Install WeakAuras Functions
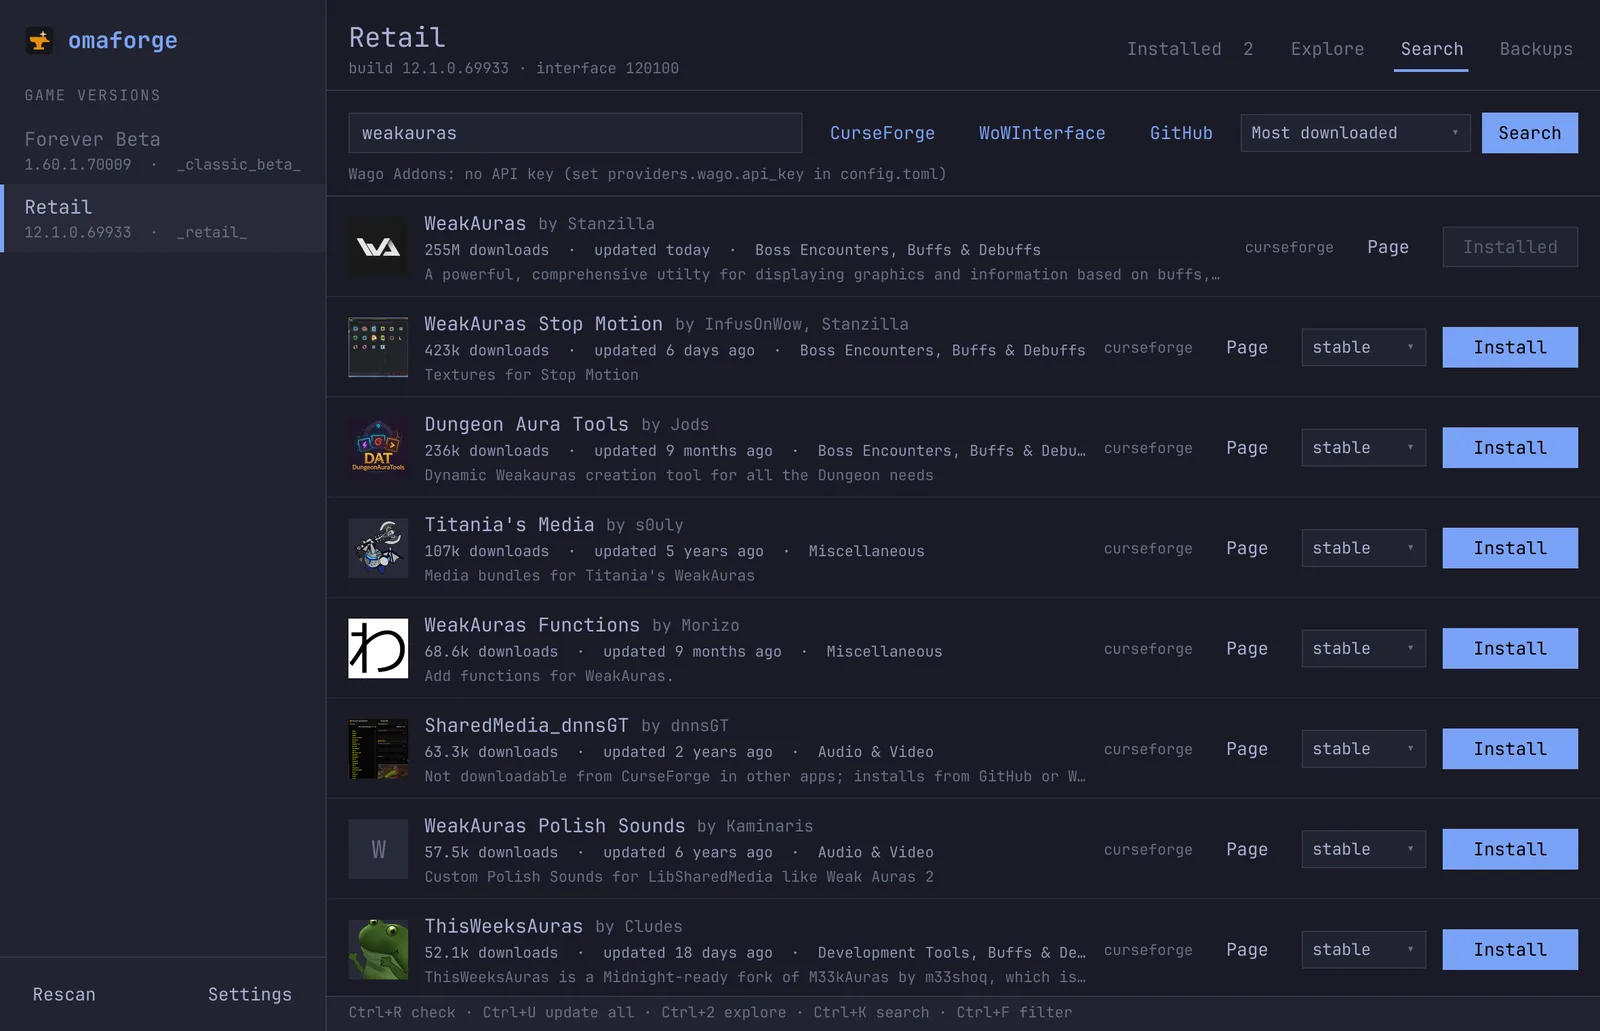The height and width of the screenshot is (1031, 1600). point(1510,648)
